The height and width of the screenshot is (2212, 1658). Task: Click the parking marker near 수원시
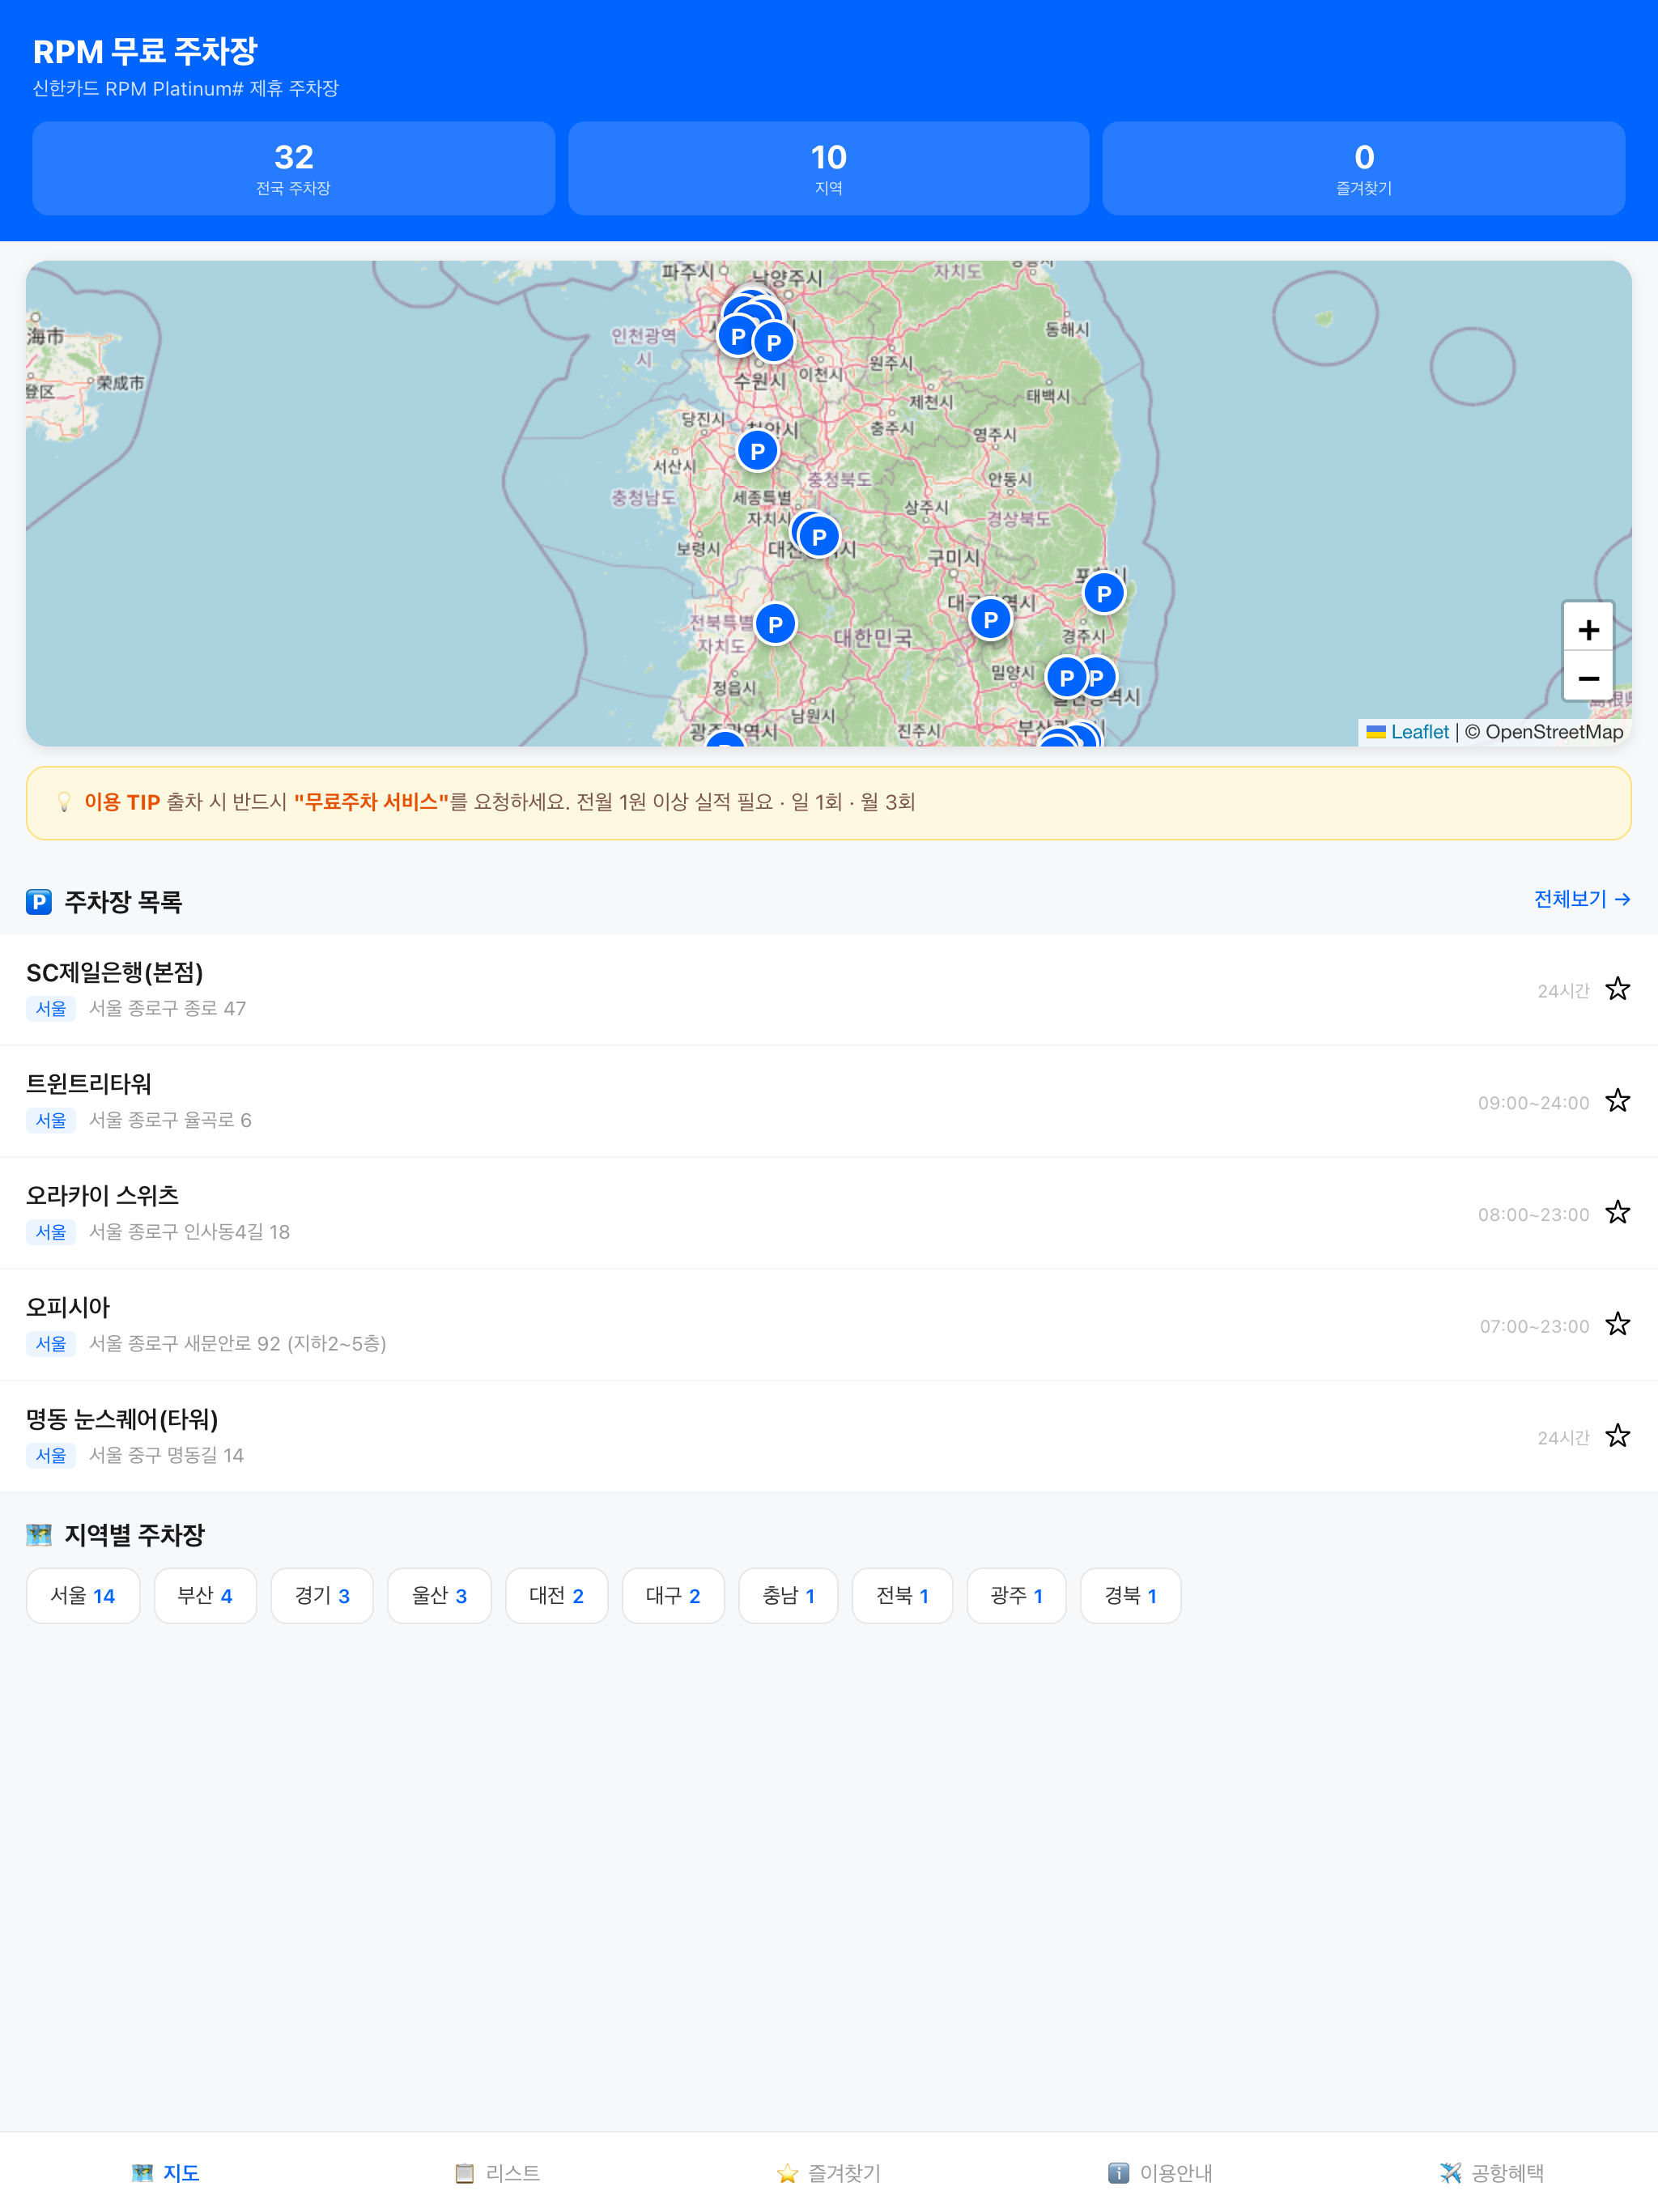[773, 342]
